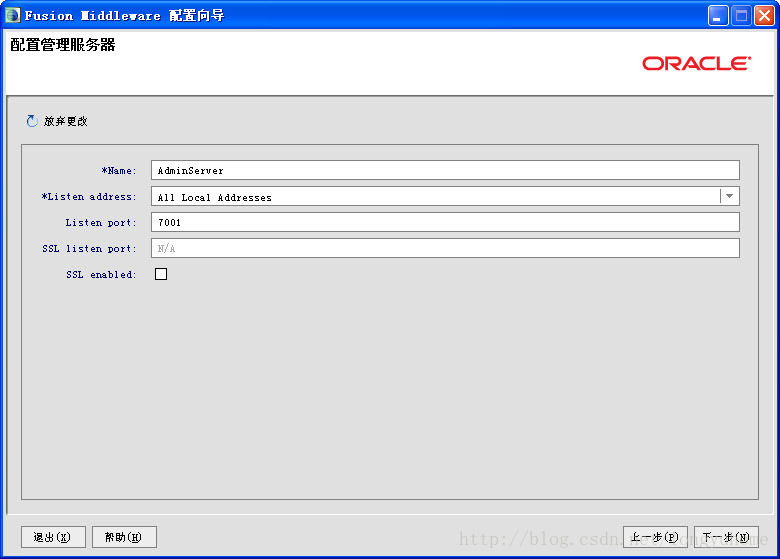This screenshot has height=559, width=780.
Task: Click the Oracle logo
Action: click(x=696, y=63)
